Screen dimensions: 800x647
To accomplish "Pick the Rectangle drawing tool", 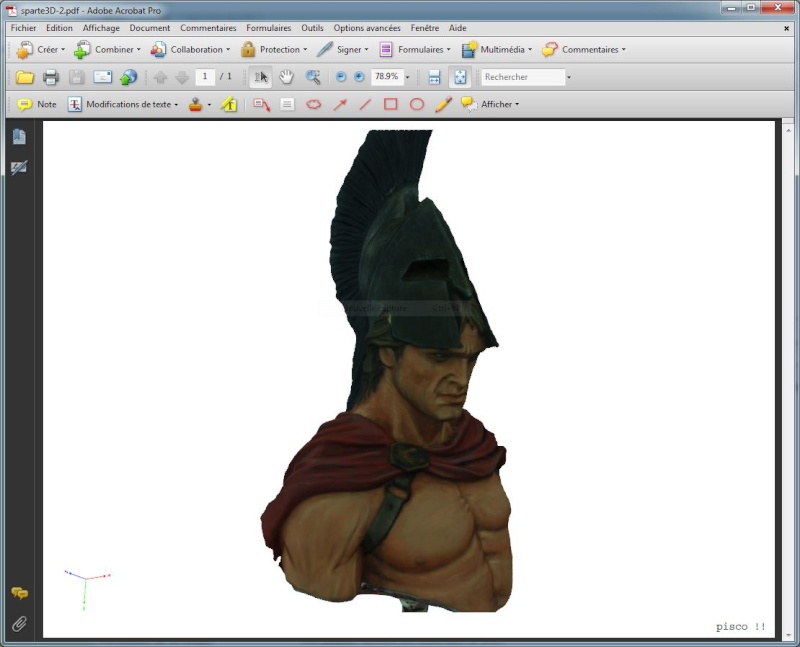I will click(x=391, y=104).
